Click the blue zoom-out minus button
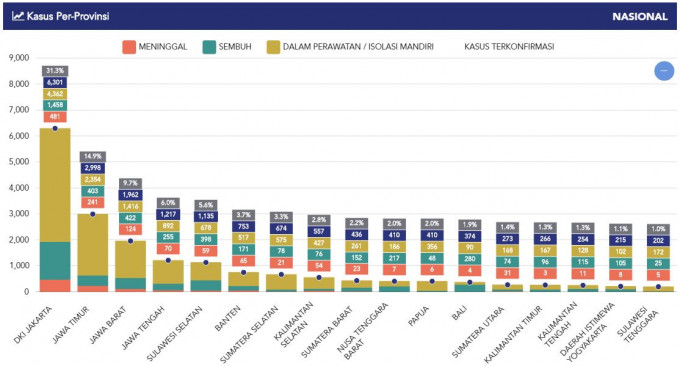The width and height of the screenshot is (680, 366). pyautogui.click(x=664, y=71)
